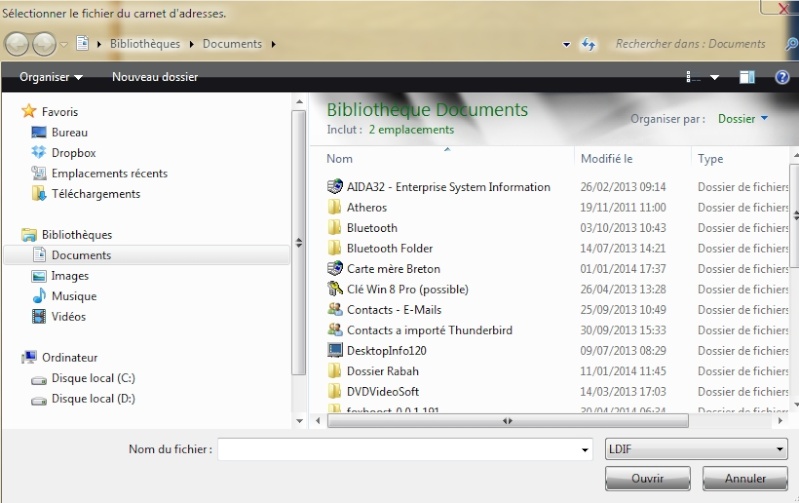Open the 2 emplacements link
Viewport: 799px width, 503px height.
411,129
